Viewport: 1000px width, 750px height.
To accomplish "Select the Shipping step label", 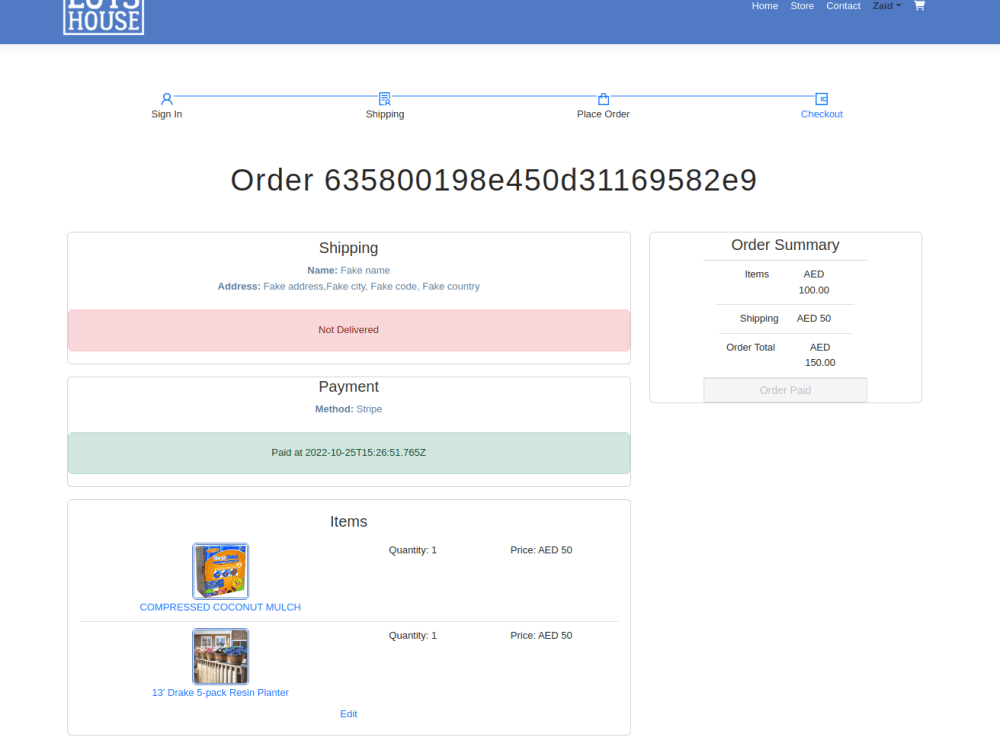I will pyautogui.click(x=385, y=114).
